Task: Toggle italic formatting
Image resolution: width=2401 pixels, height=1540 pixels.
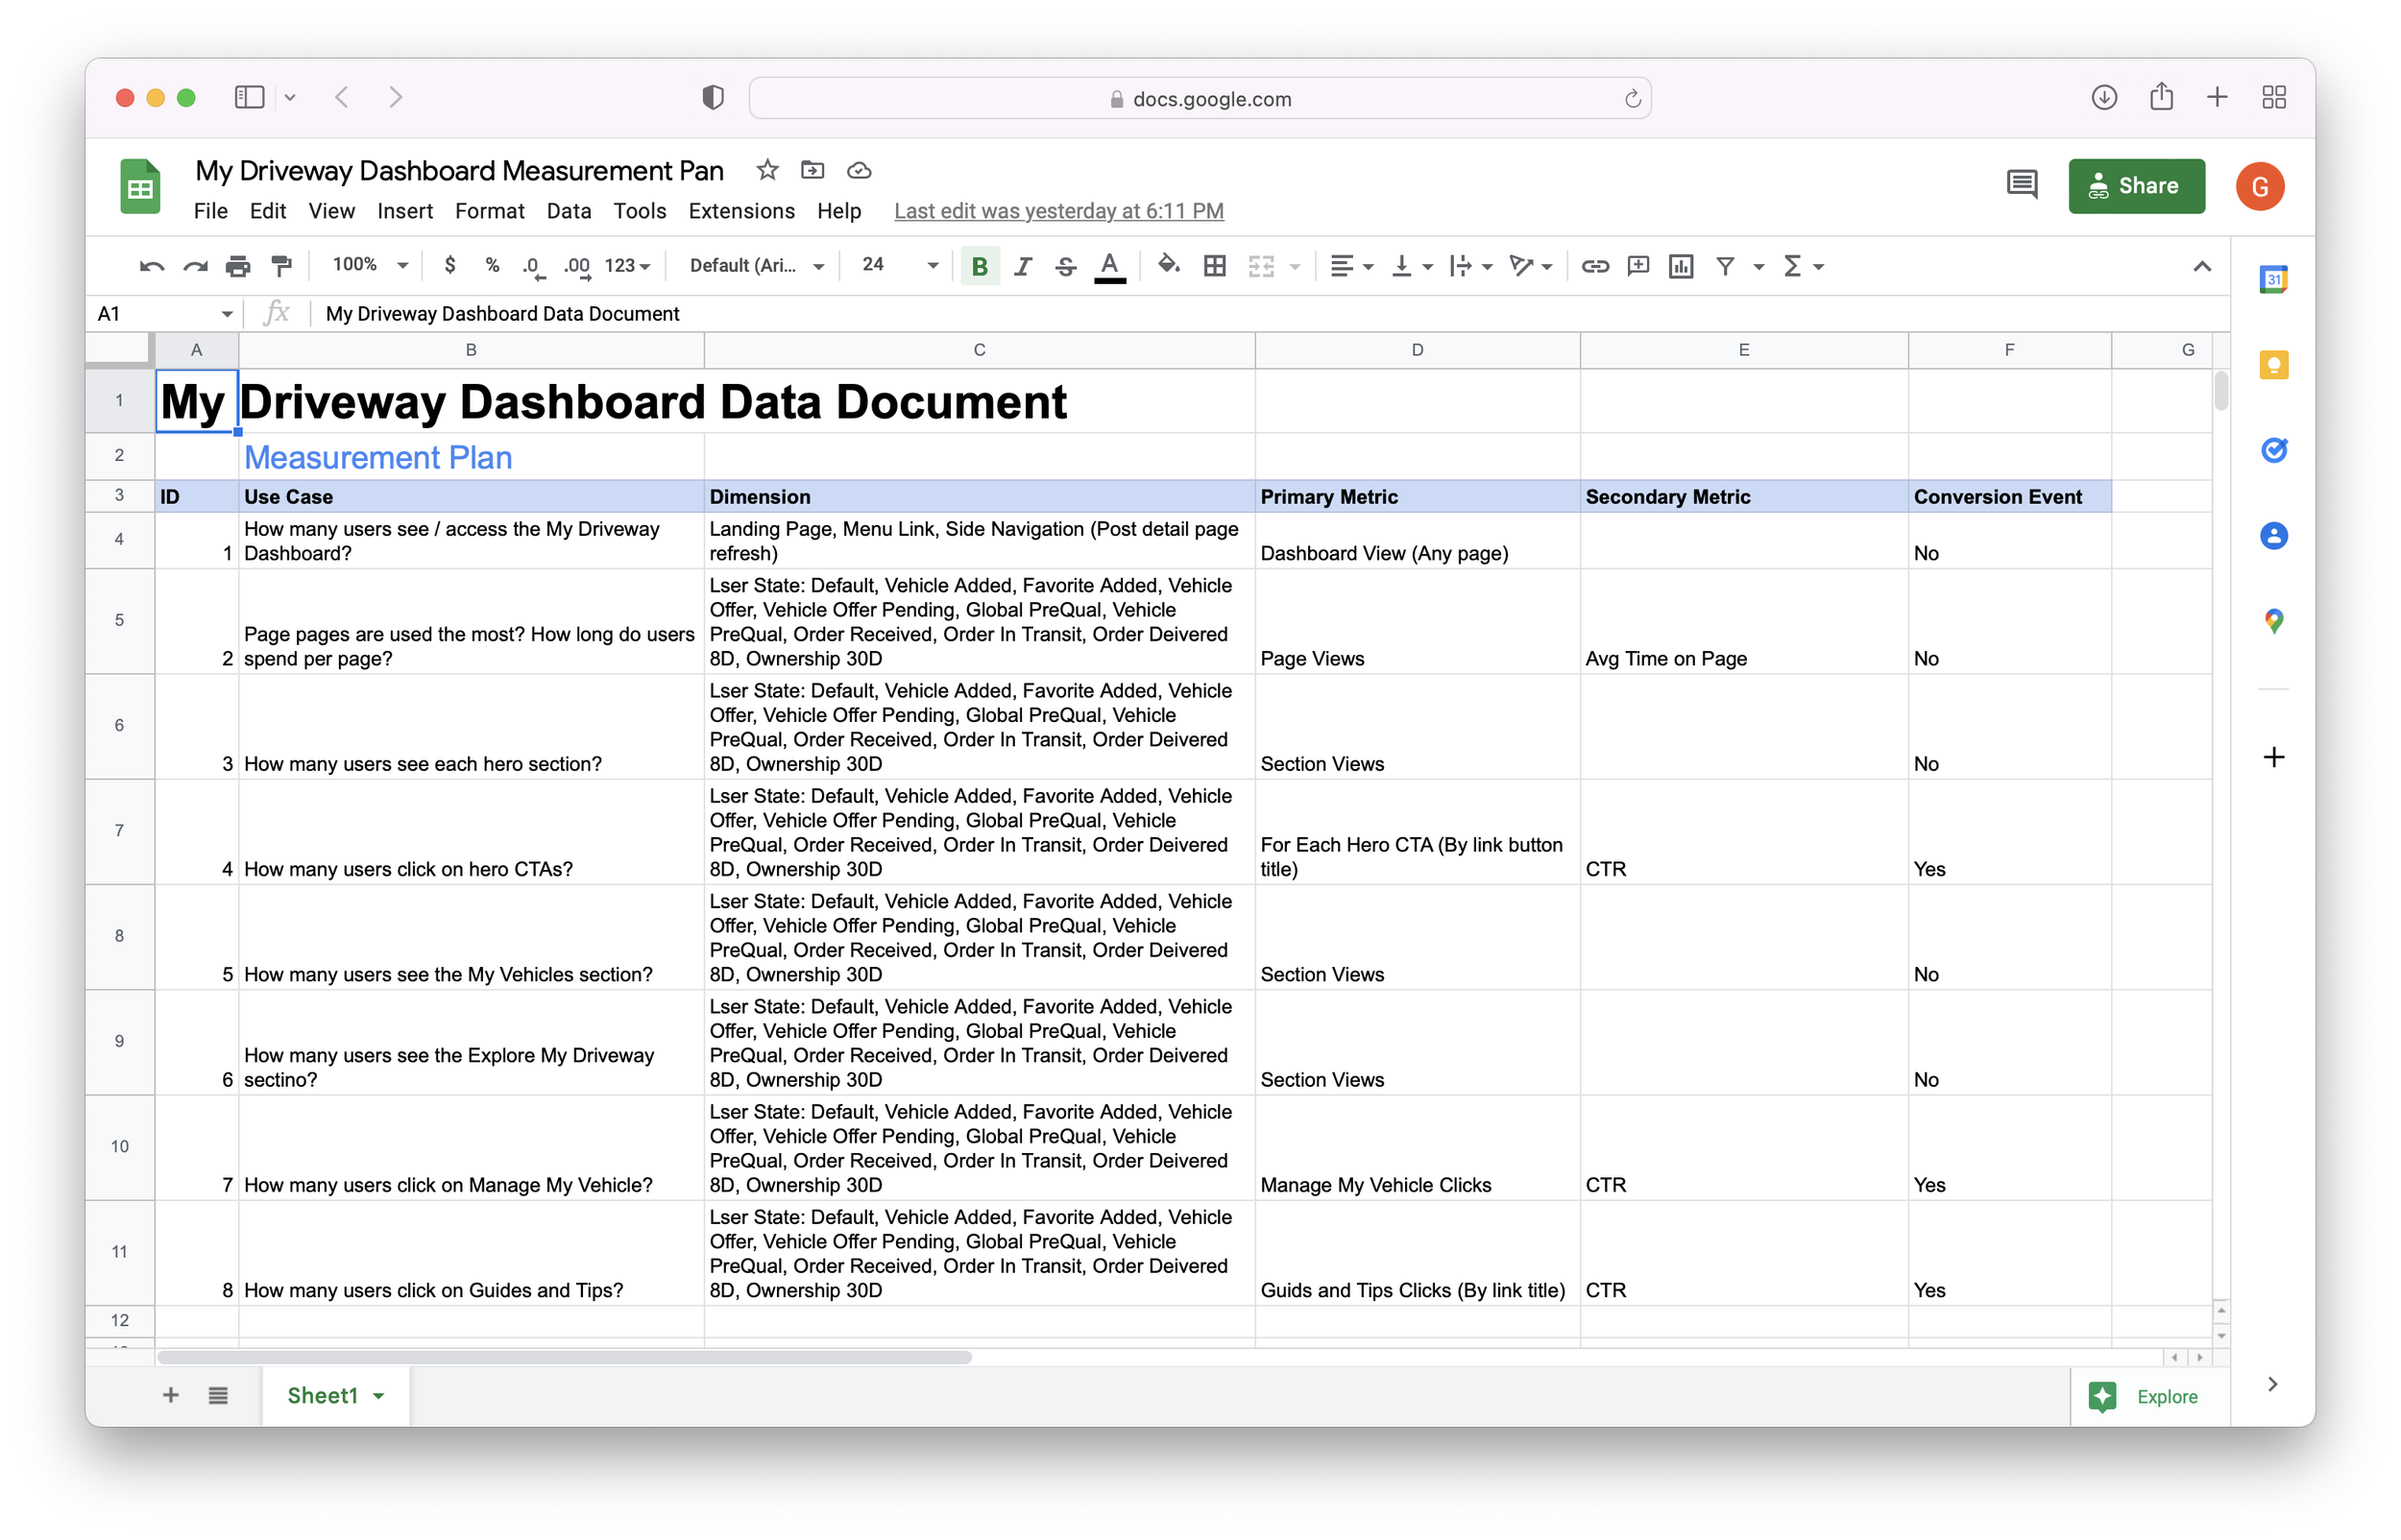Action: (1022, 266)
